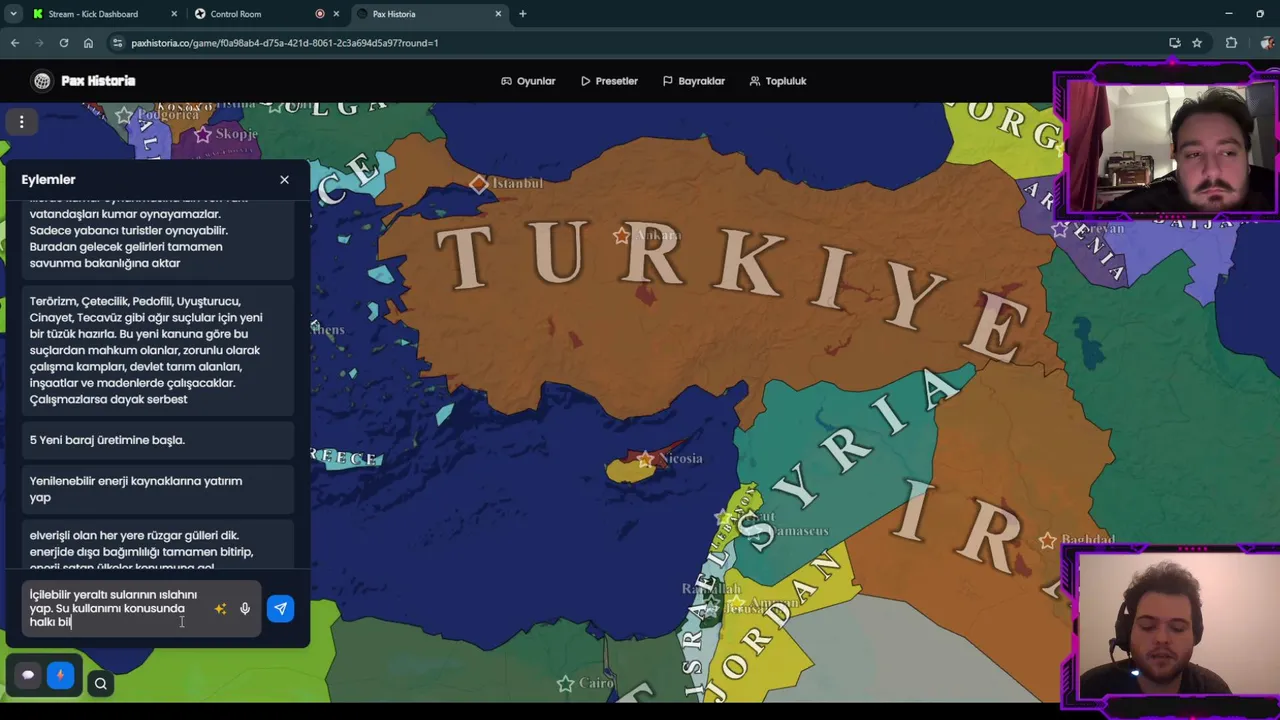Activate the microphone voice input
The width and height of the screenshot is (1280, 720).
(x=245, y=608)
